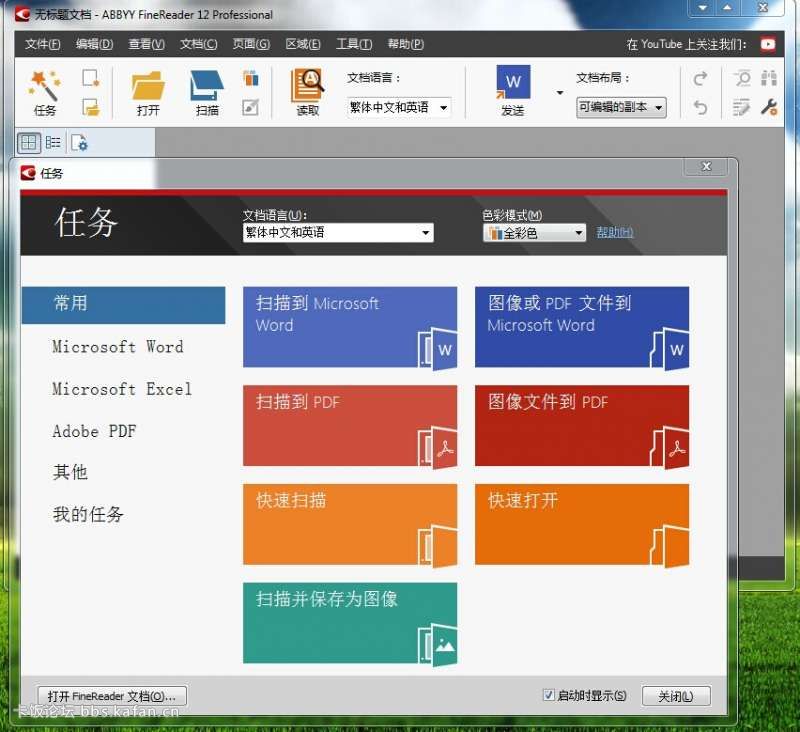Image resolution: width=800 pixels, height=732 pixels.
Task: Click the wrench options icon
Action: pos(769,107)
